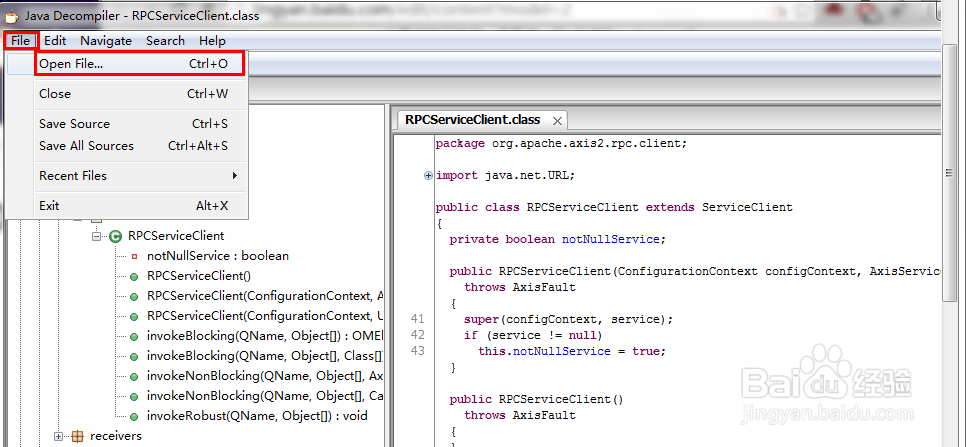The height and width of the screenshot is (447, 966).
Task: Open the Recent Files submenu arrow
Action: tap(235, 175)
